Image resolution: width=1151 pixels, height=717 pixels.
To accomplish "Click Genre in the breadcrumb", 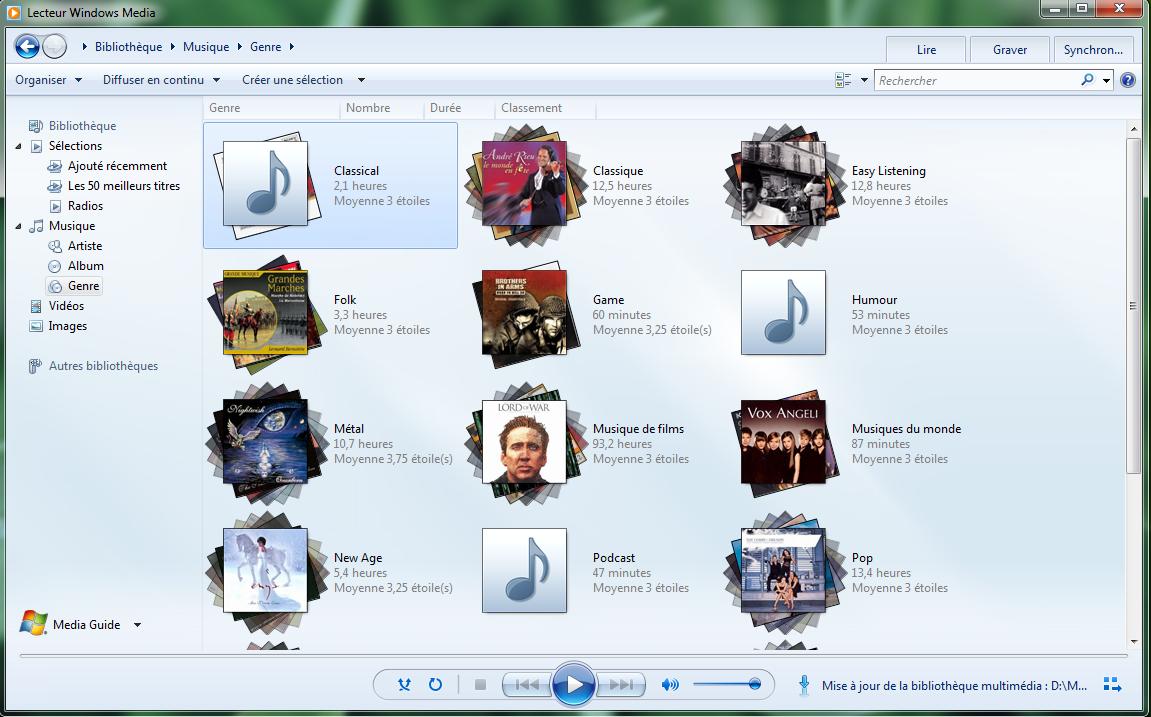I will (x=266, y=47).
